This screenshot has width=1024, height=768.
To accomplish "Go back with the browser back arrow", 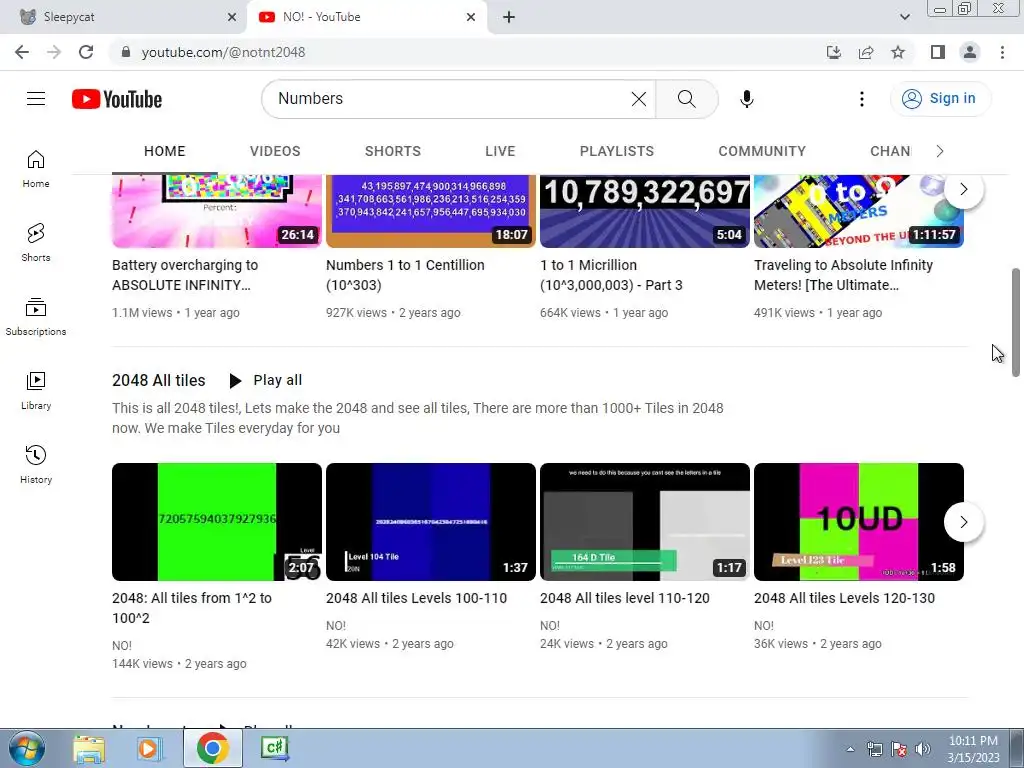I will tap(22, 52).
